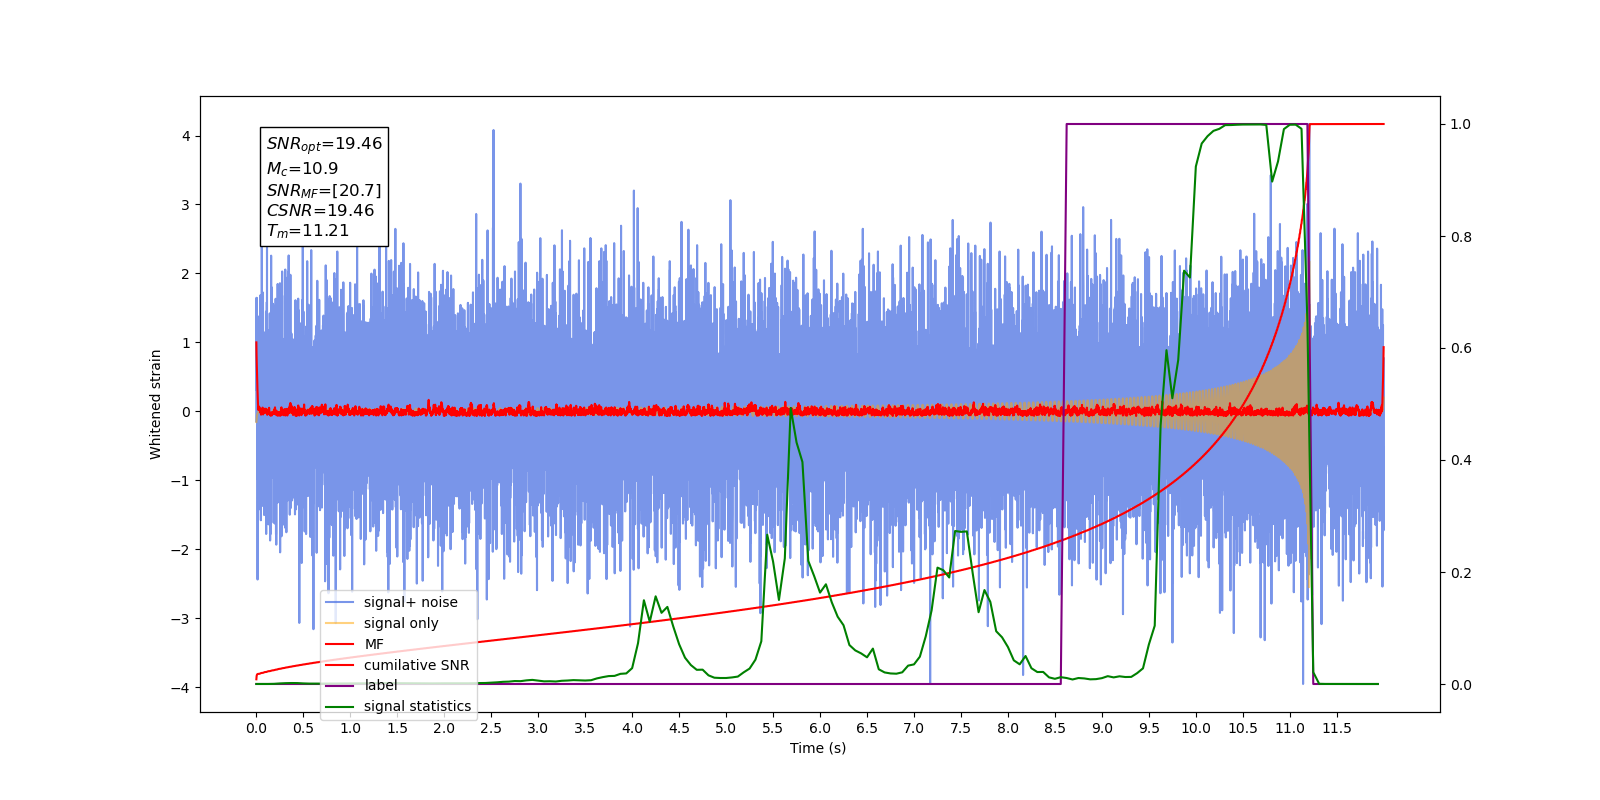Image resolution: width=1600 pixels, height=800 pixels.
Task: Click the x-axis tick label 2.5
Action: pyautogui.click(x=491, y=728)
